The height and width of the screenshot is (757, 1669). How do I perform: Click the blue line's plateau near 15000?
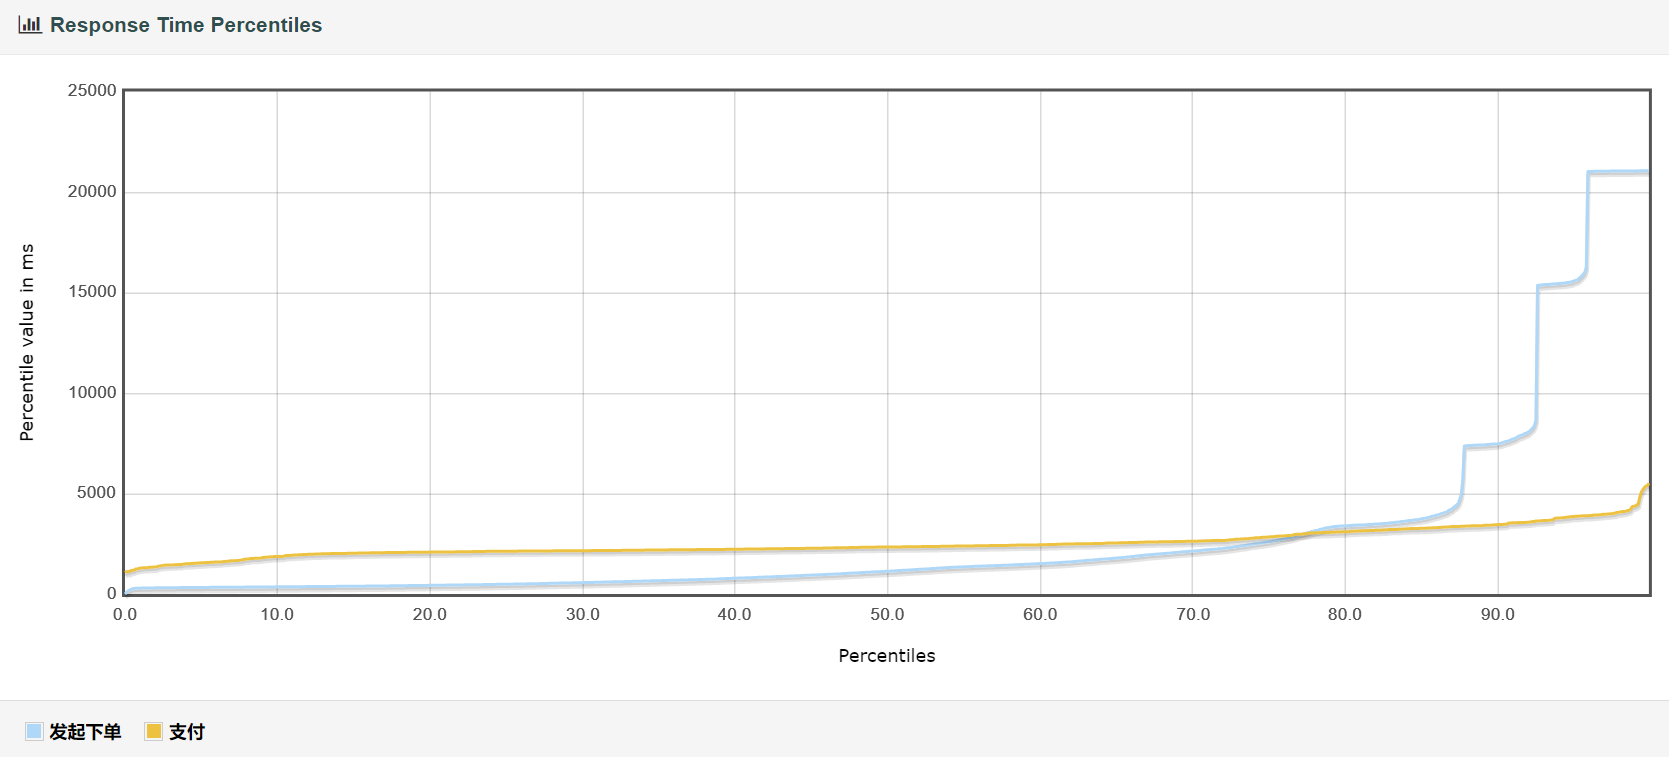pos(1560,285)
